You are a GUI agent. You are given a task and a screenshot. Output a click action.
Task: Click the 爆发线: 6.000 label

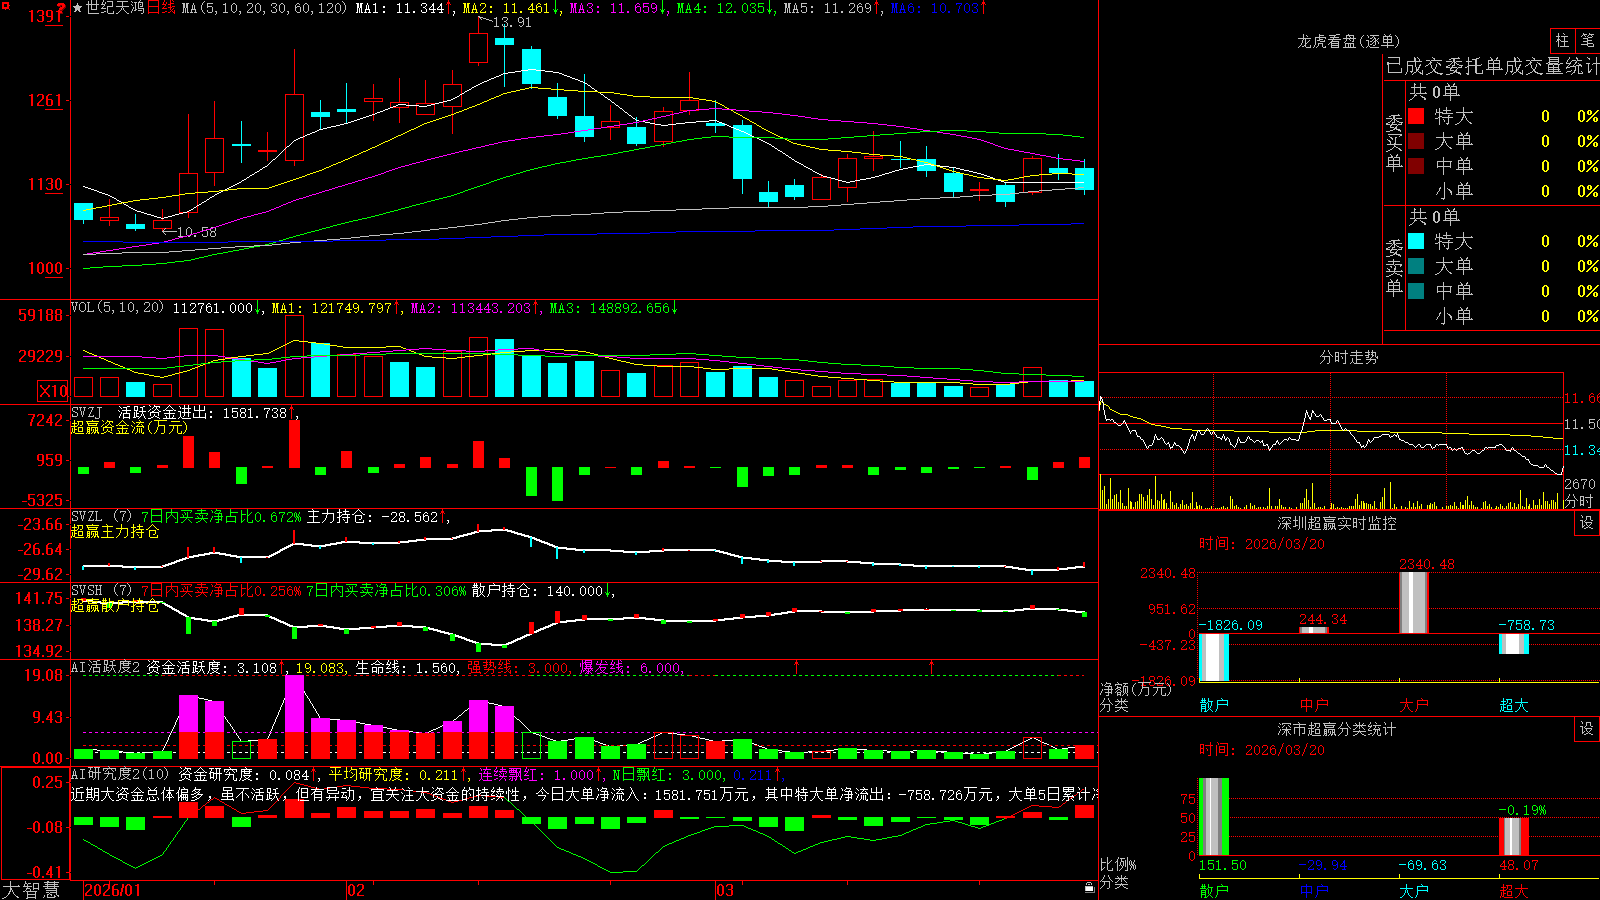coord(630,668)
